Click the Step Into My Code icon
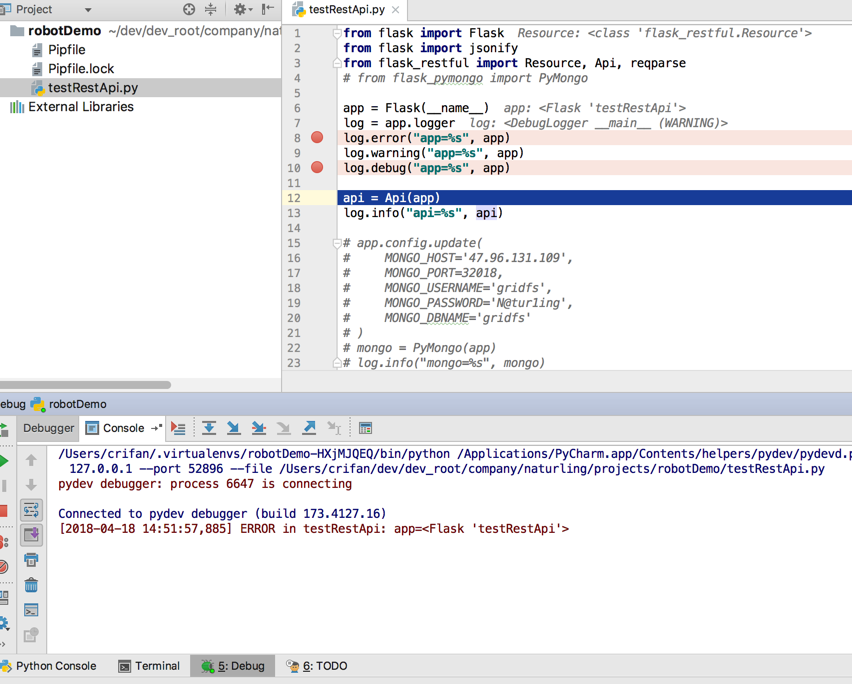Image resolution: width=852 pixels, height=684 pixels. 258,428
